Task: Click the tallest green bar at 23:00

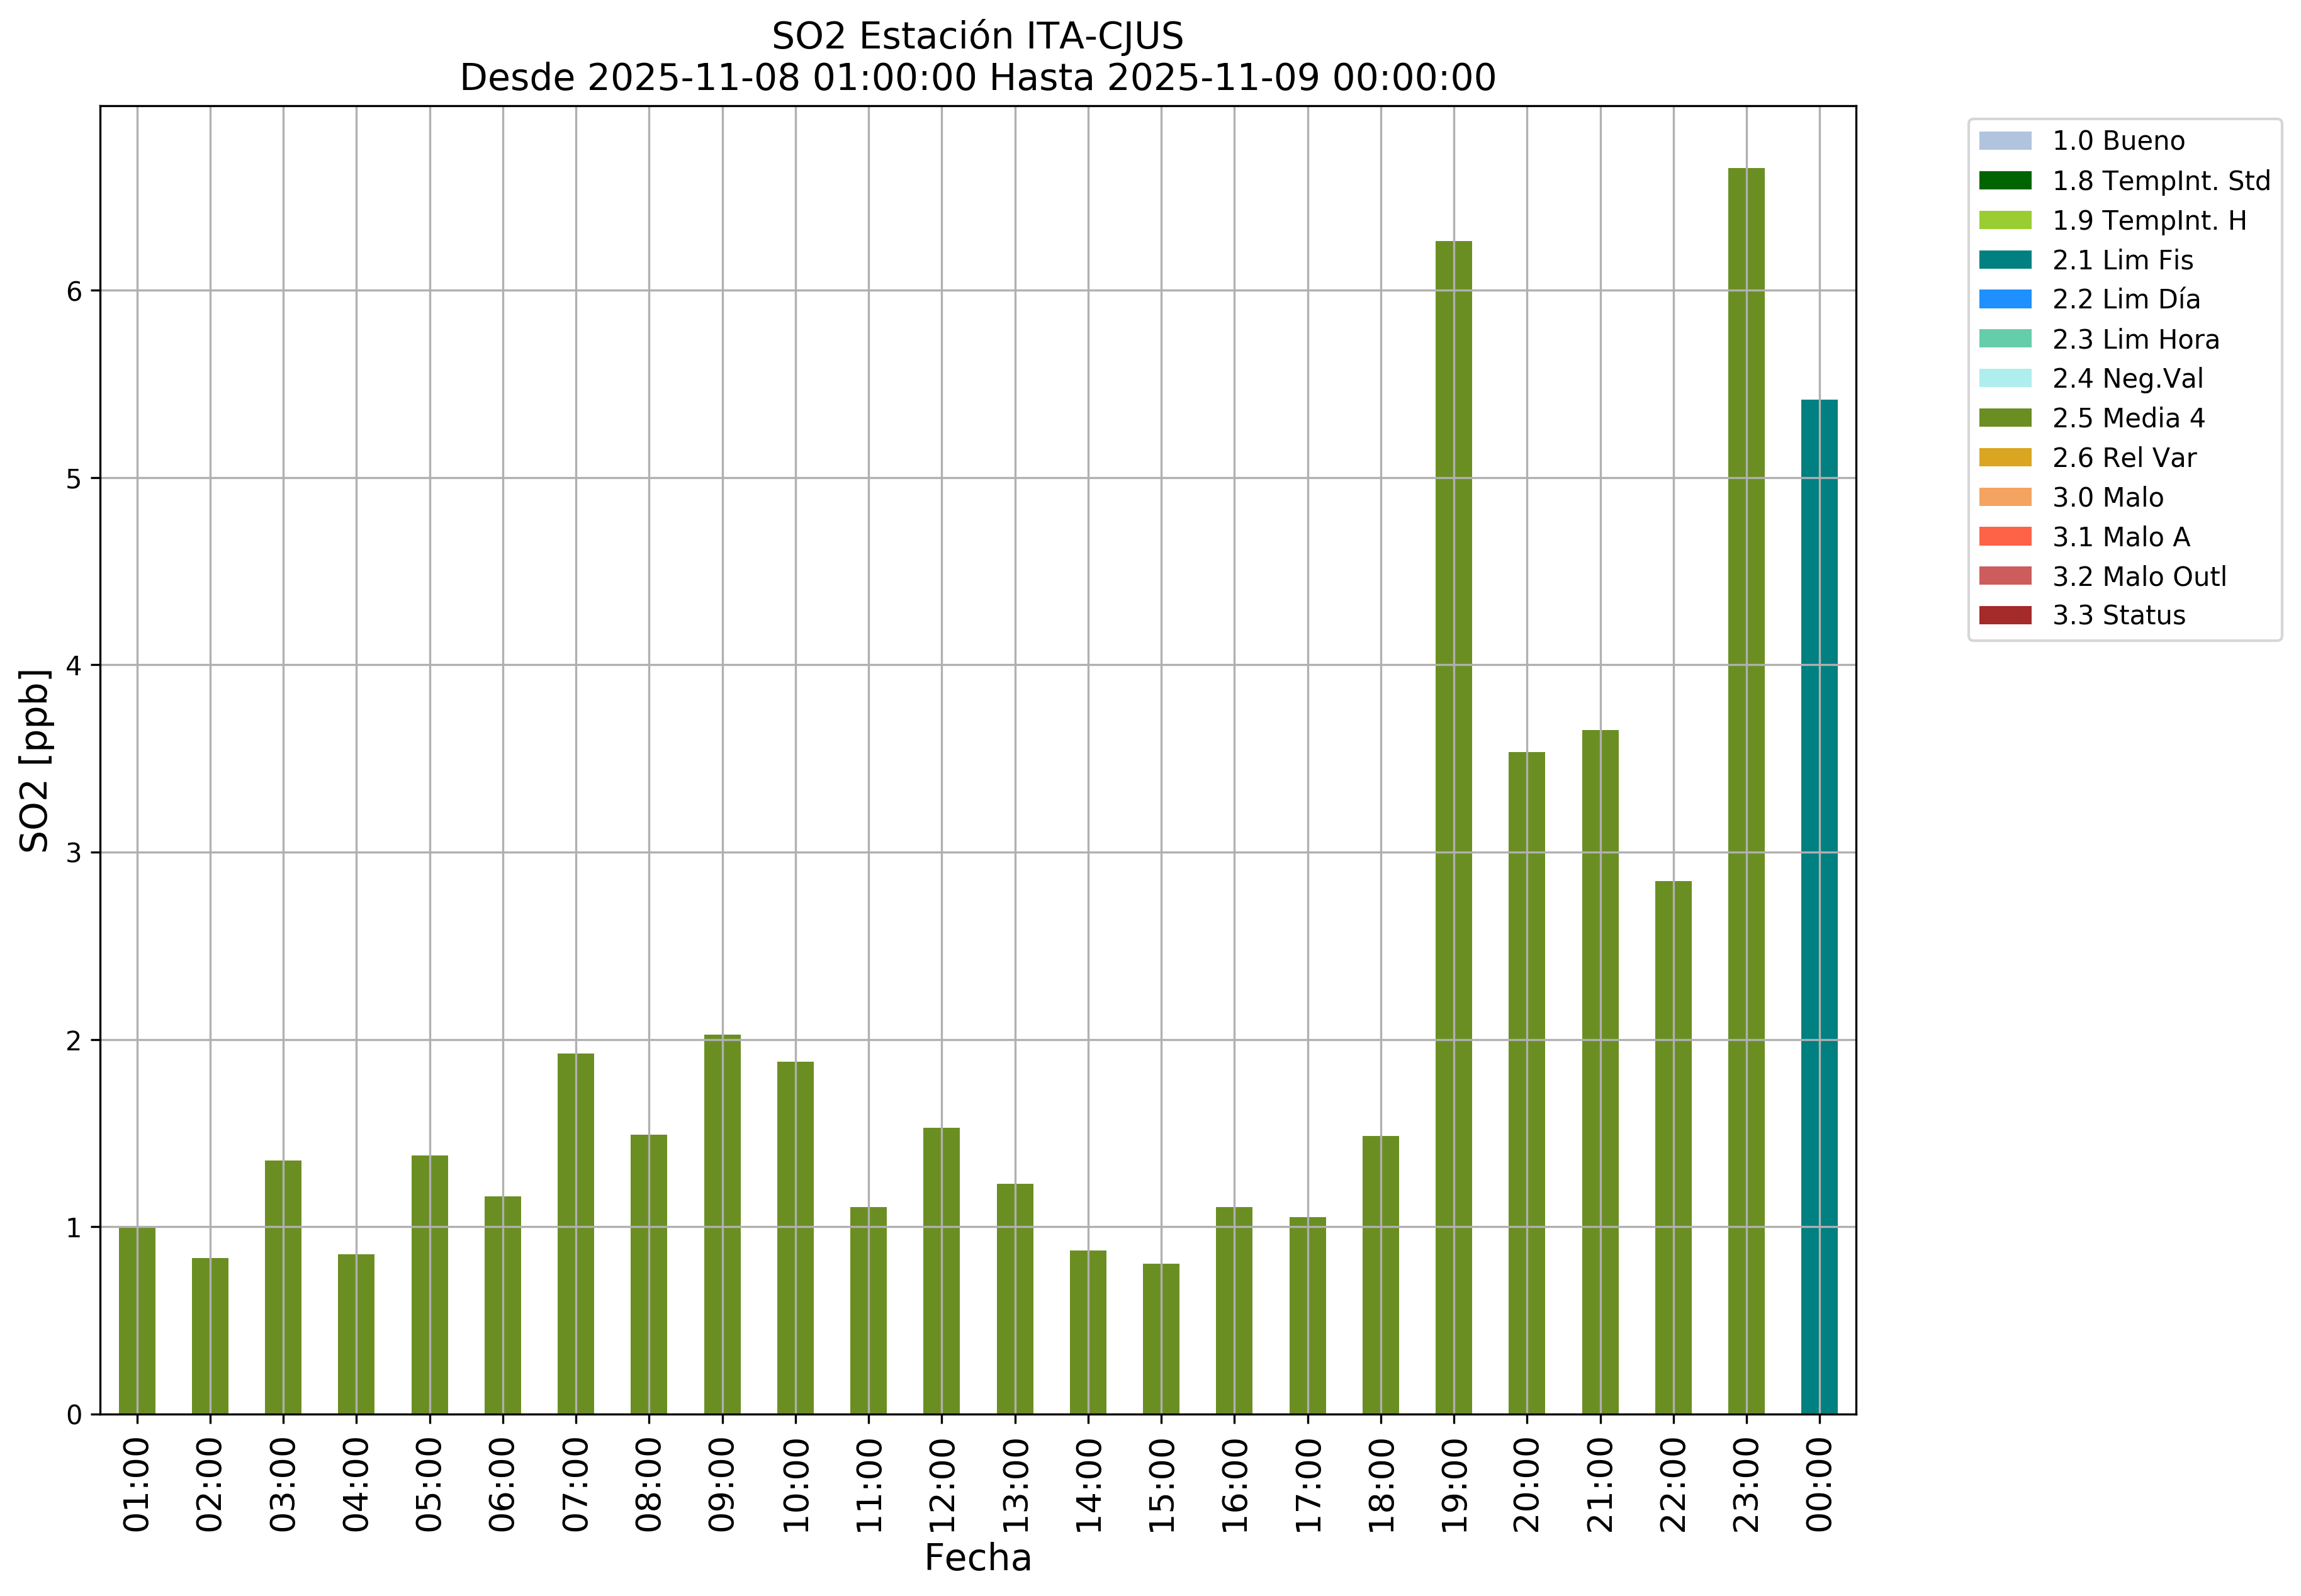Action: (x=1745, y=790)
